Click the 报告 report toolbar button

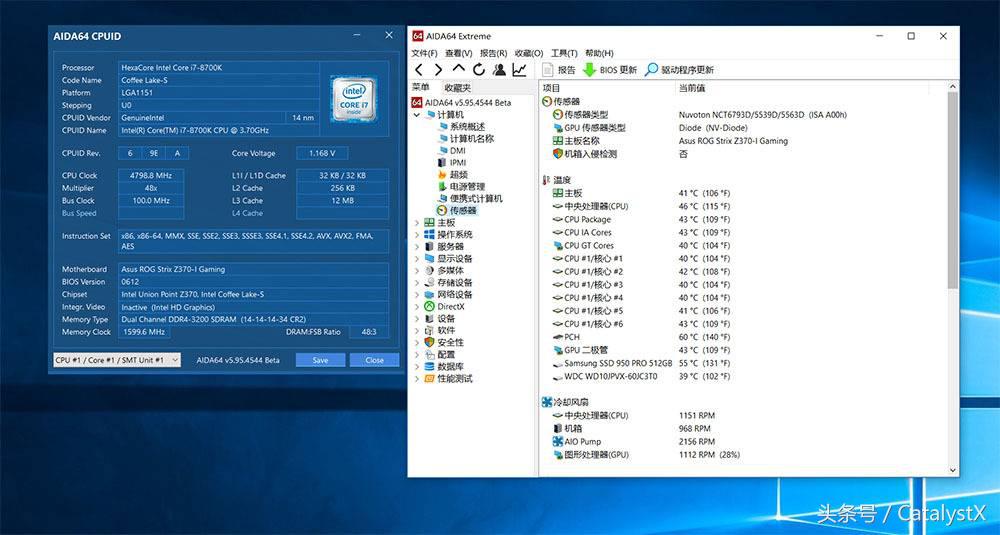pos(558,70)
